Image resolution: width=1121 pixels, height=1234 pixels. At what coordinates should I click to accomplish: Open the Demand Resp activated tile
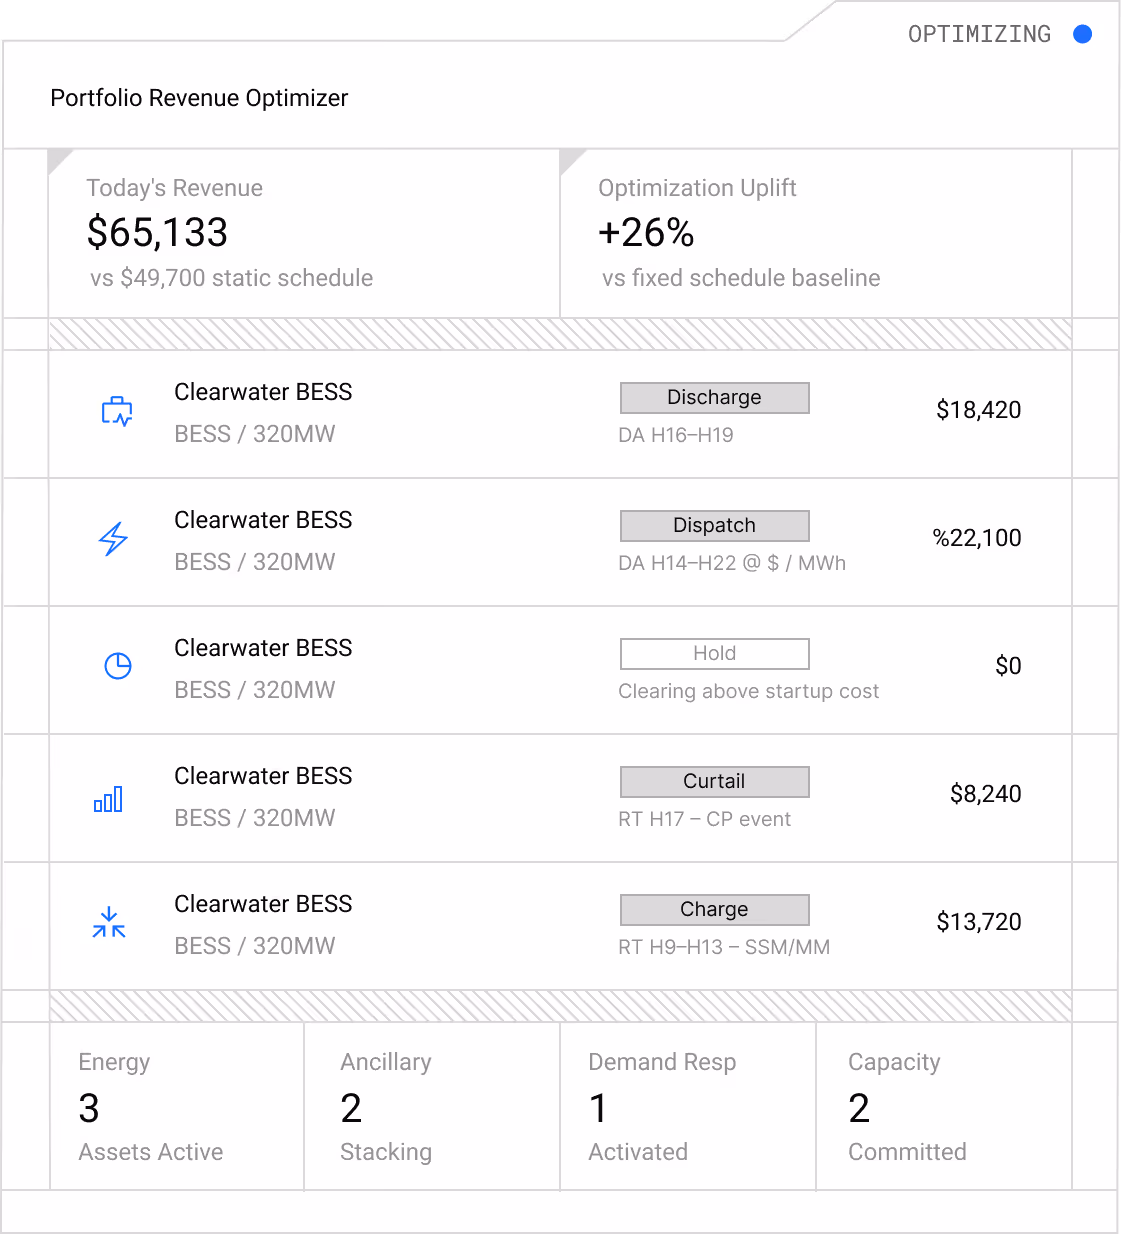tap(688, 1106)
